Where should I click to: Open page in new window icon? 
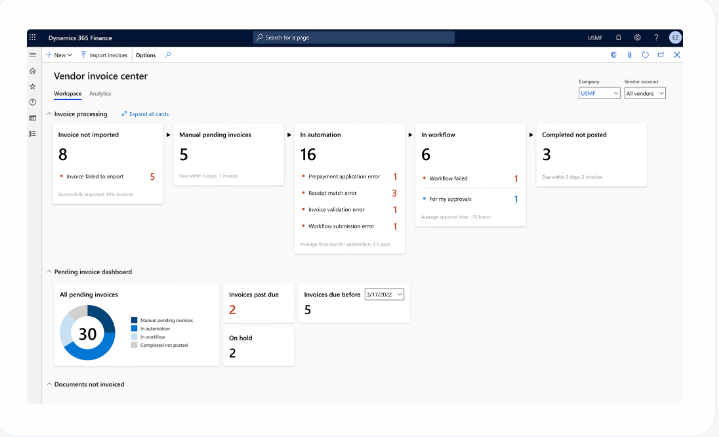point(661,55)
